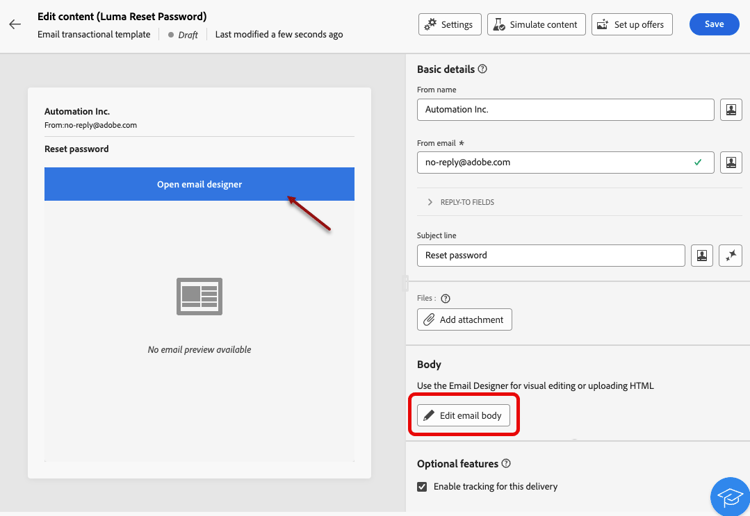Image resolution: width=750 pixels, height=516 pixels.
Task: Open personalization icon beside Subject line
Action: [702, 256]
